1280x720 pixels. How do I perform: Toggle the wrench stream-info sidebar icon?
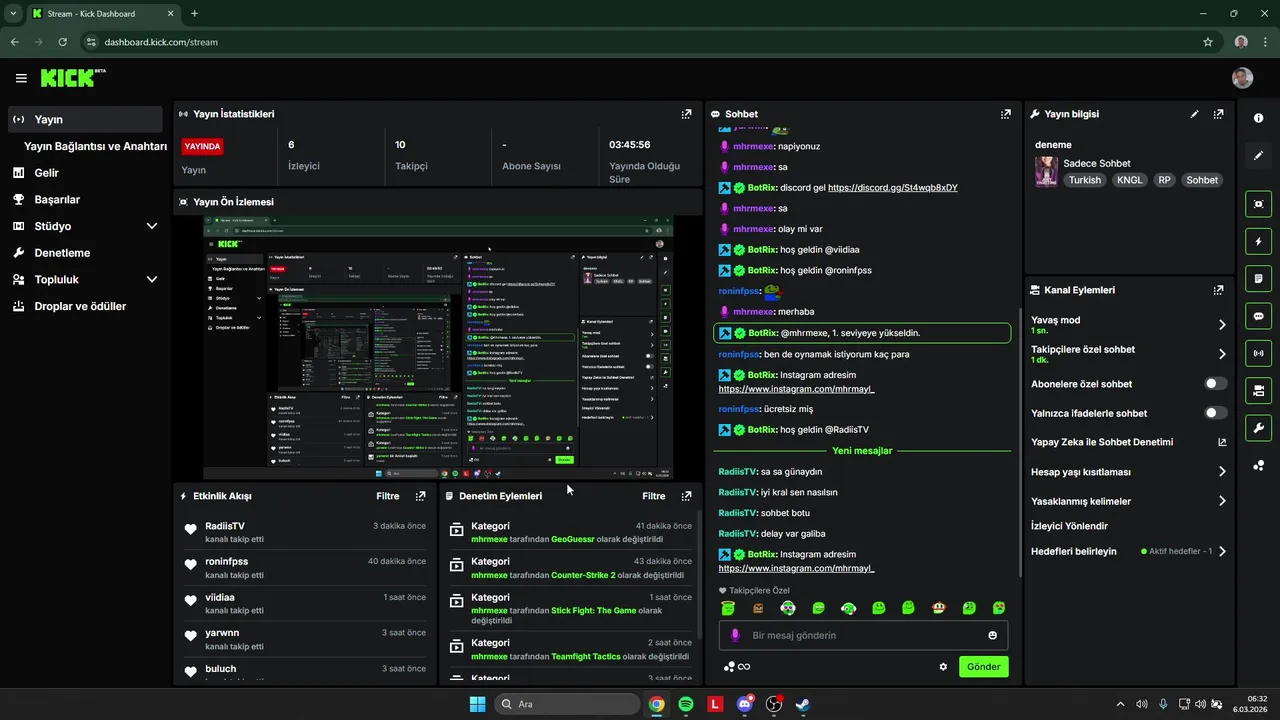coord(1258,428)
